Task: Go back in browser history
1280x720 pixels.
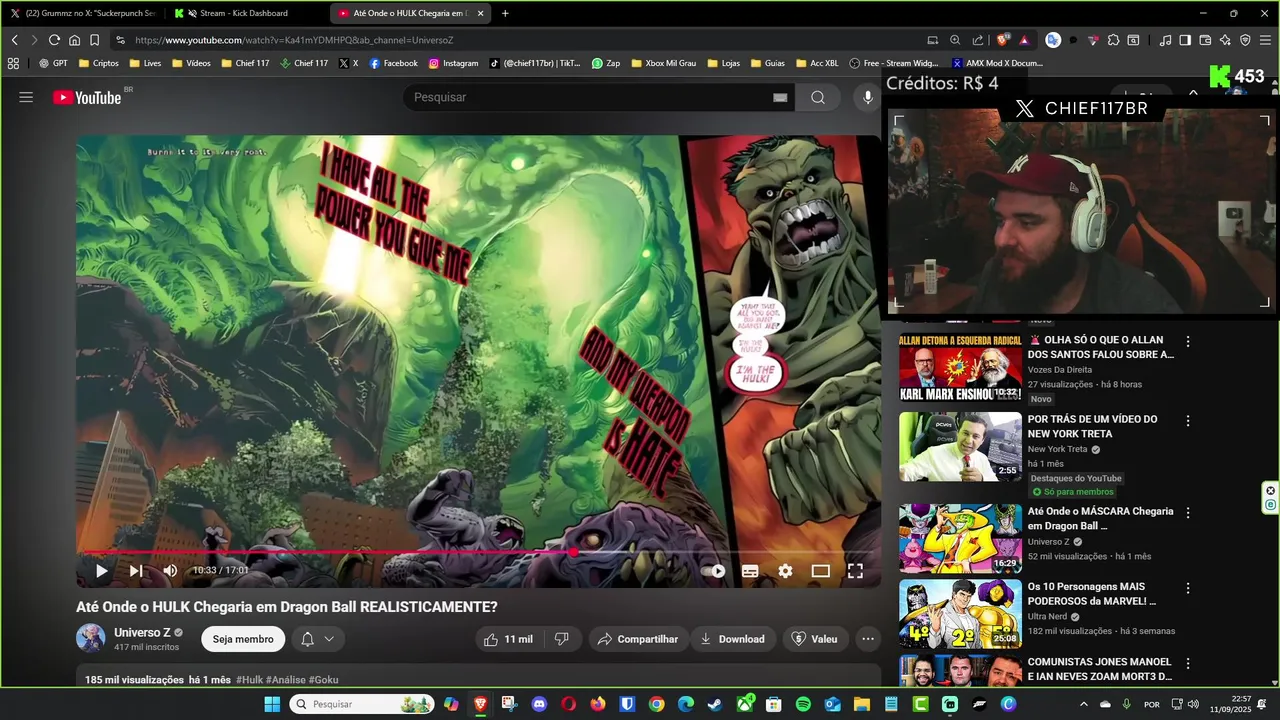Action: (14, 40)
